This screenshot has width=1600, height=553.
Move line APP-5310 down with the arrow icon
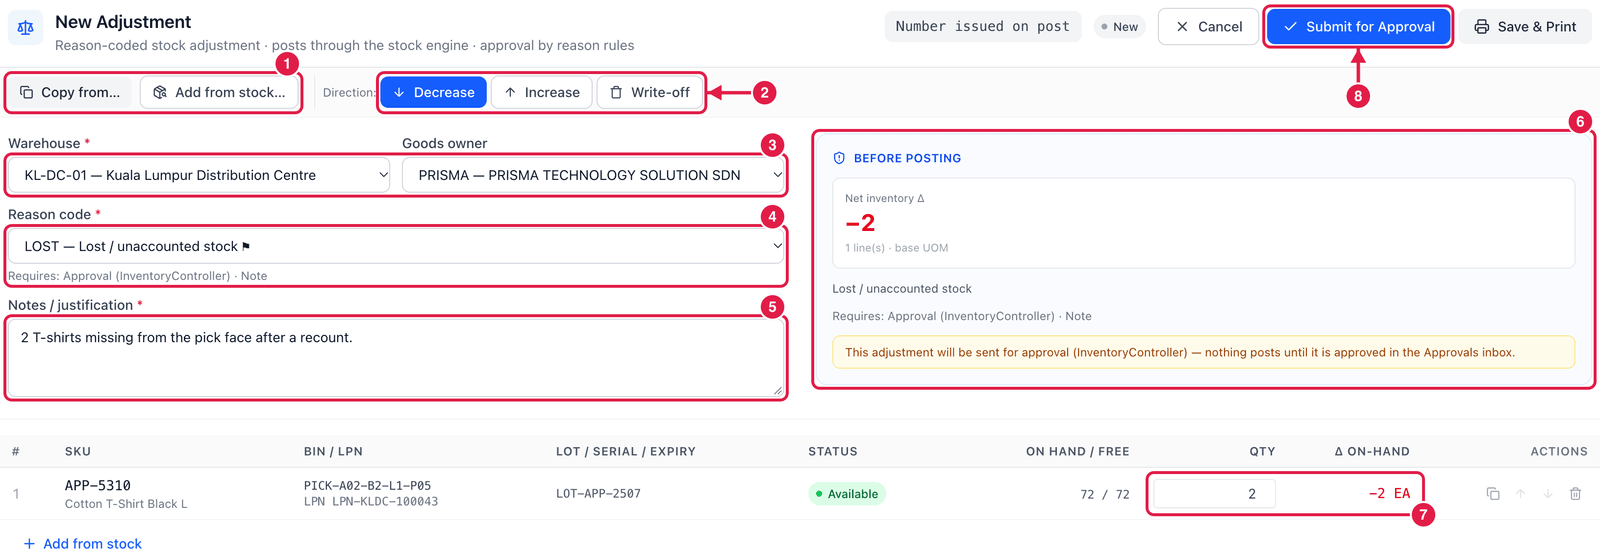1548,494
